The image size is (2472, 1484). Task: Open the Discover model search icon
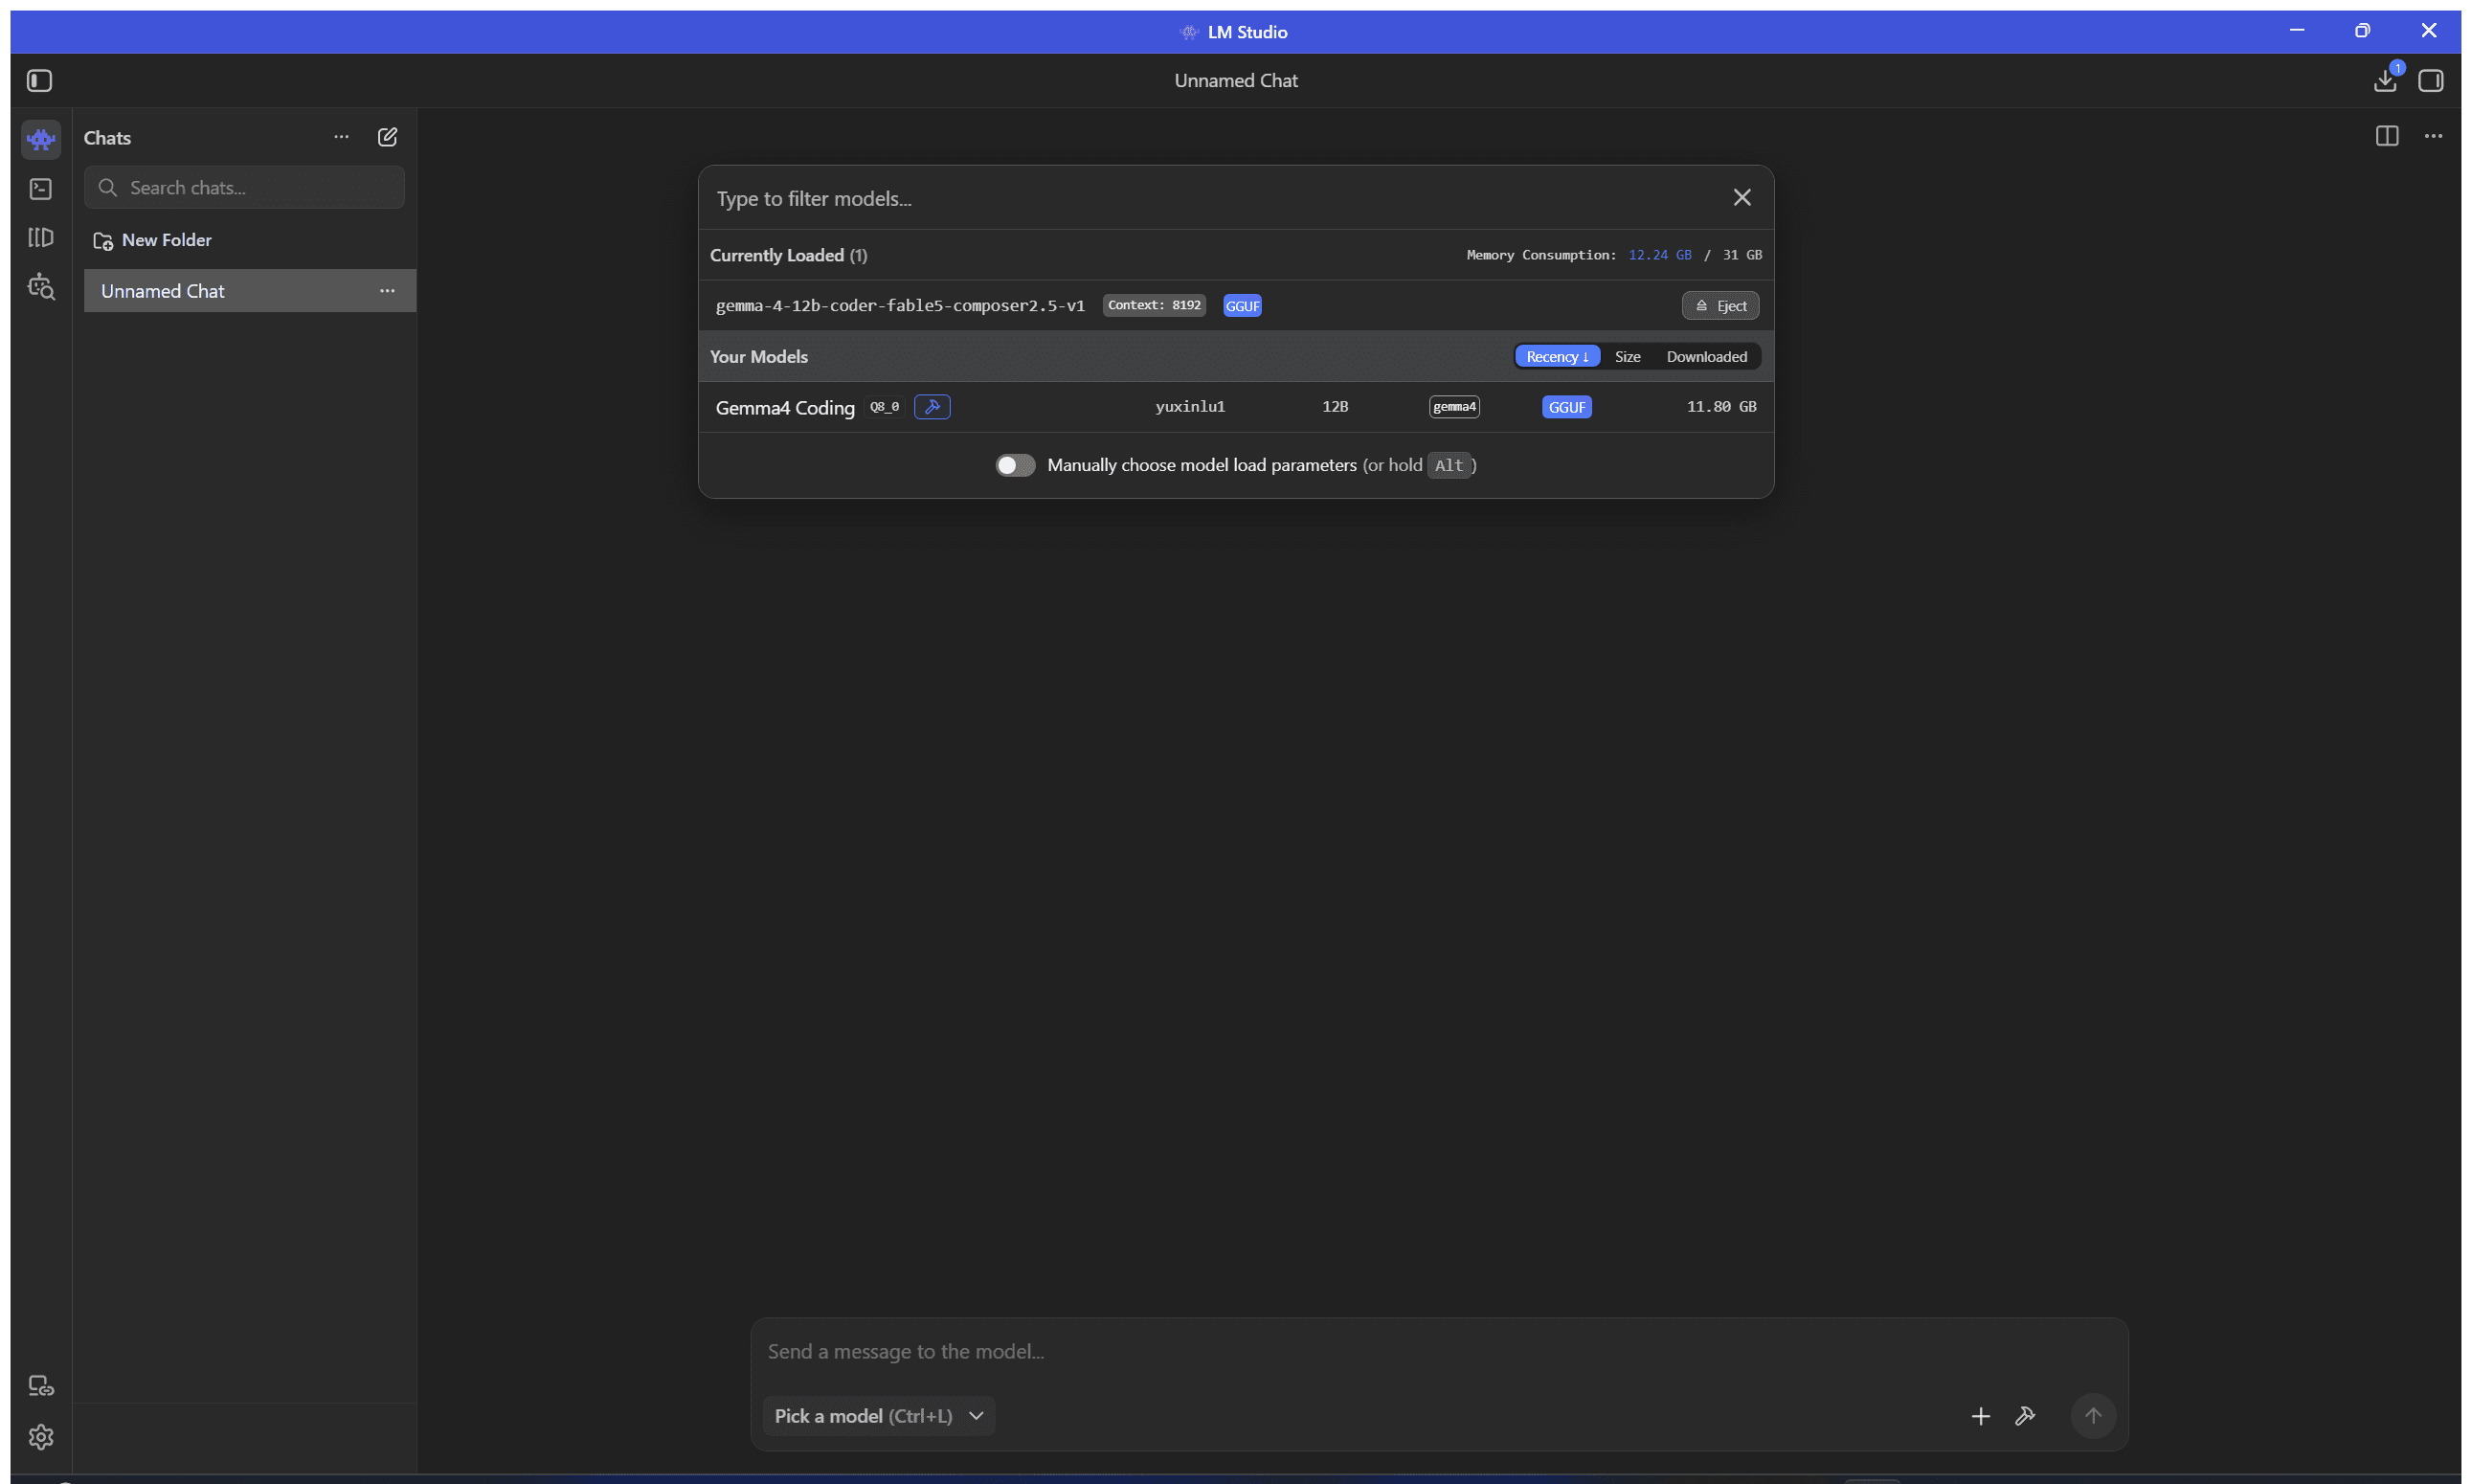[x=41, y=287]
